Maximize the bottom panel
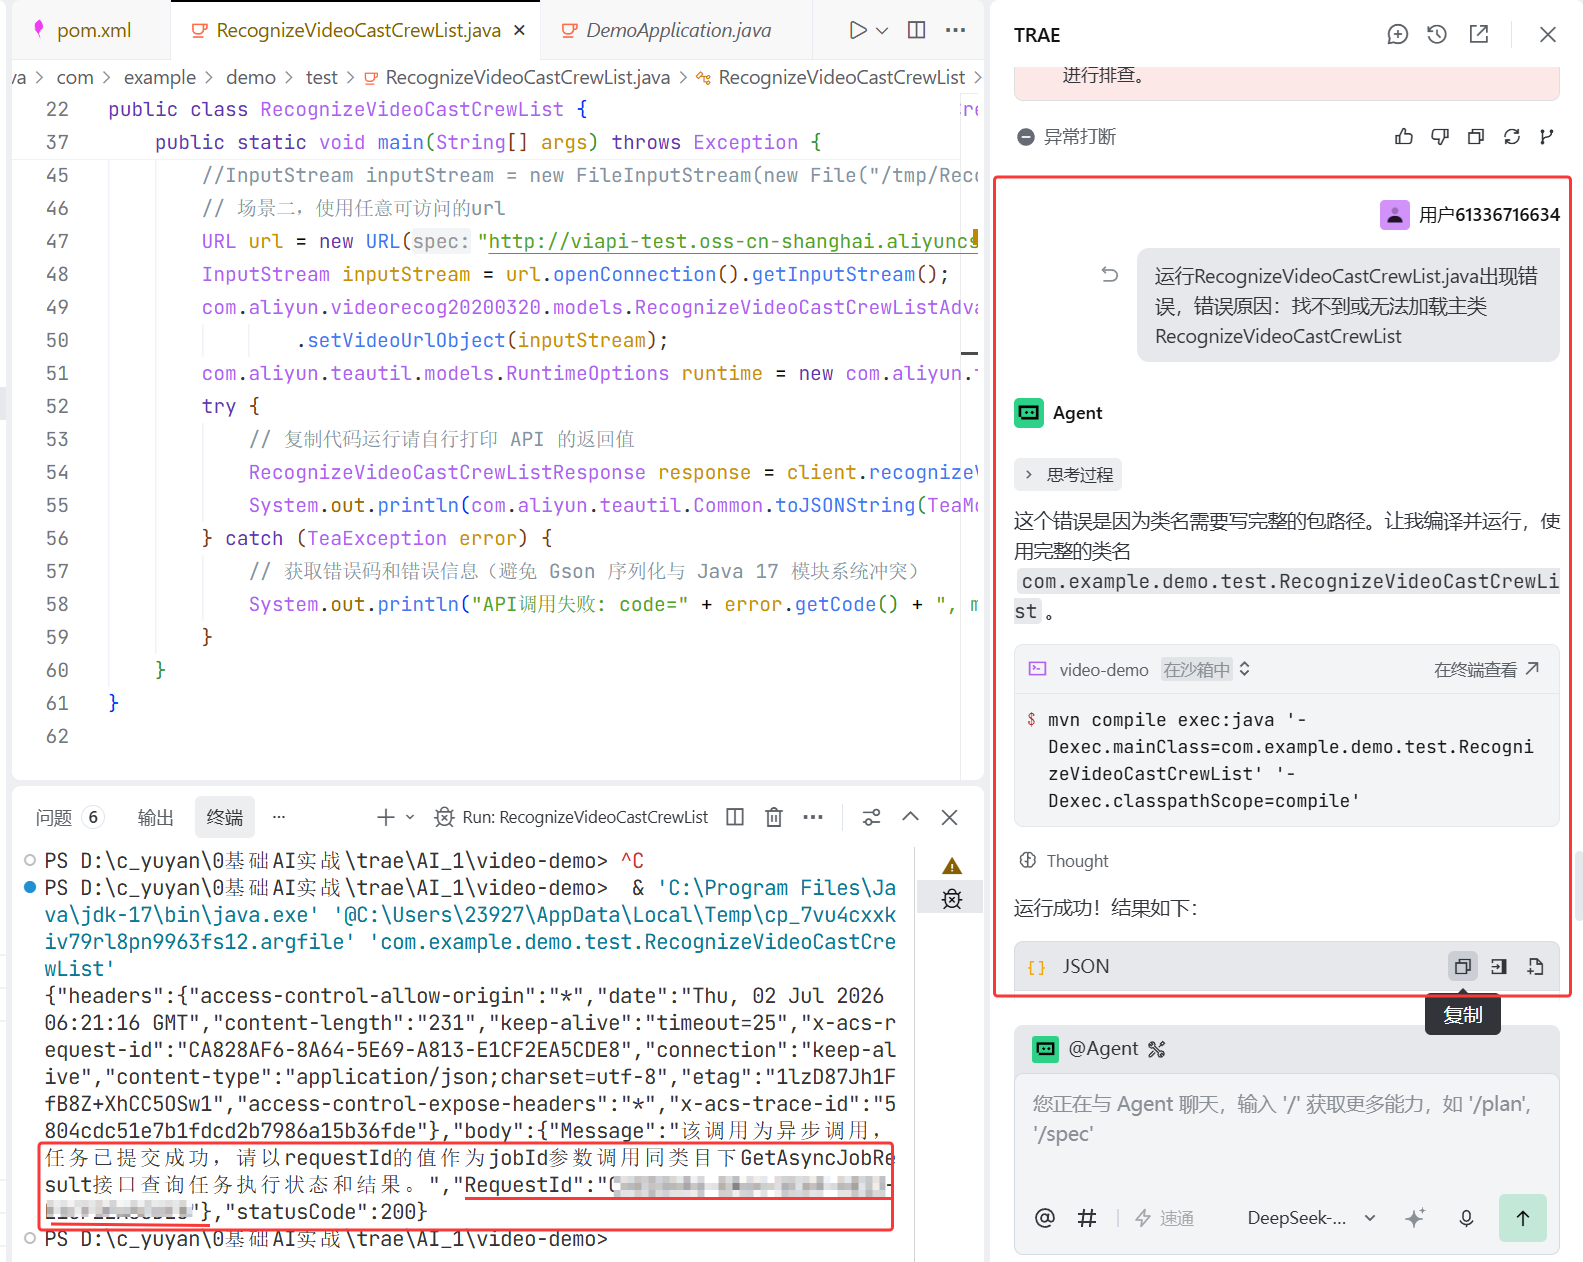This screenshot has width=1583, height=1262. point(911,817)
